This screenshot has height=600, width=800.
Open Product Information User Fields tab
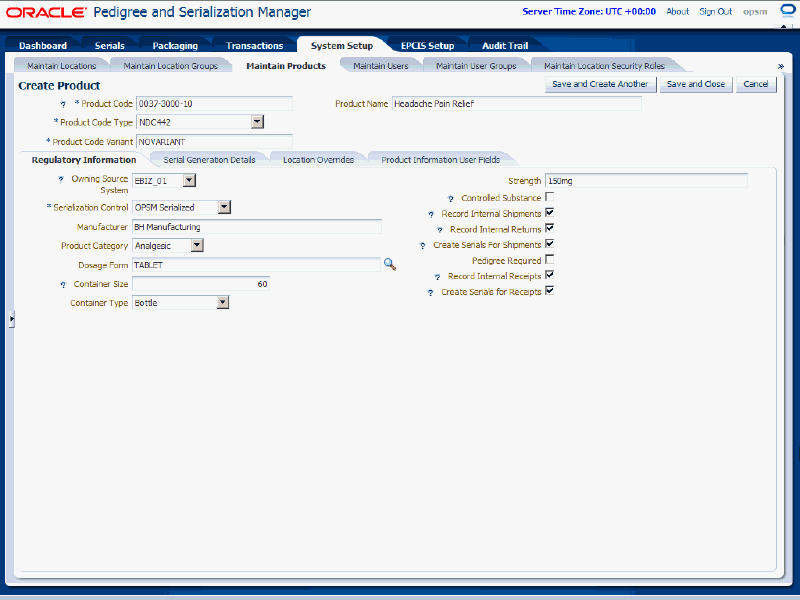441,160
